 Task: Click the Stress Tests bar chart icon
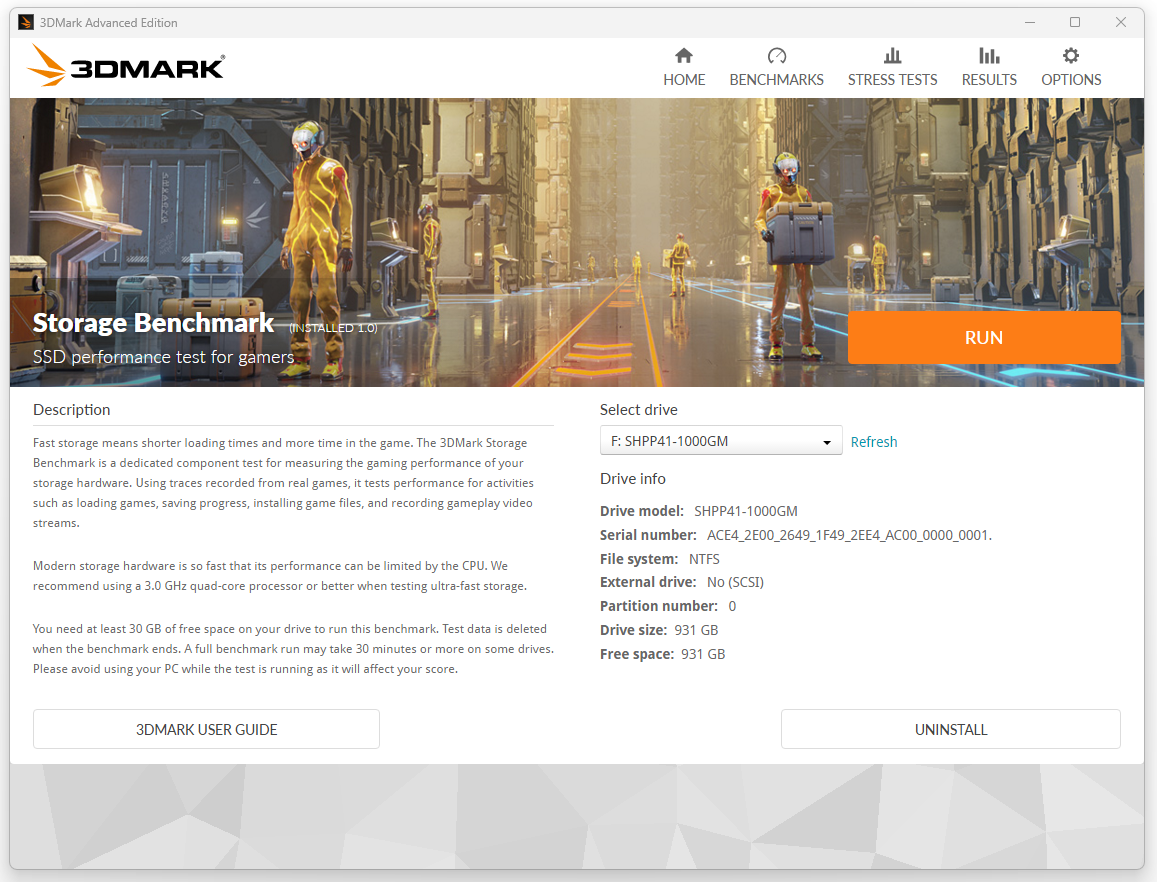tap(892, 55)
